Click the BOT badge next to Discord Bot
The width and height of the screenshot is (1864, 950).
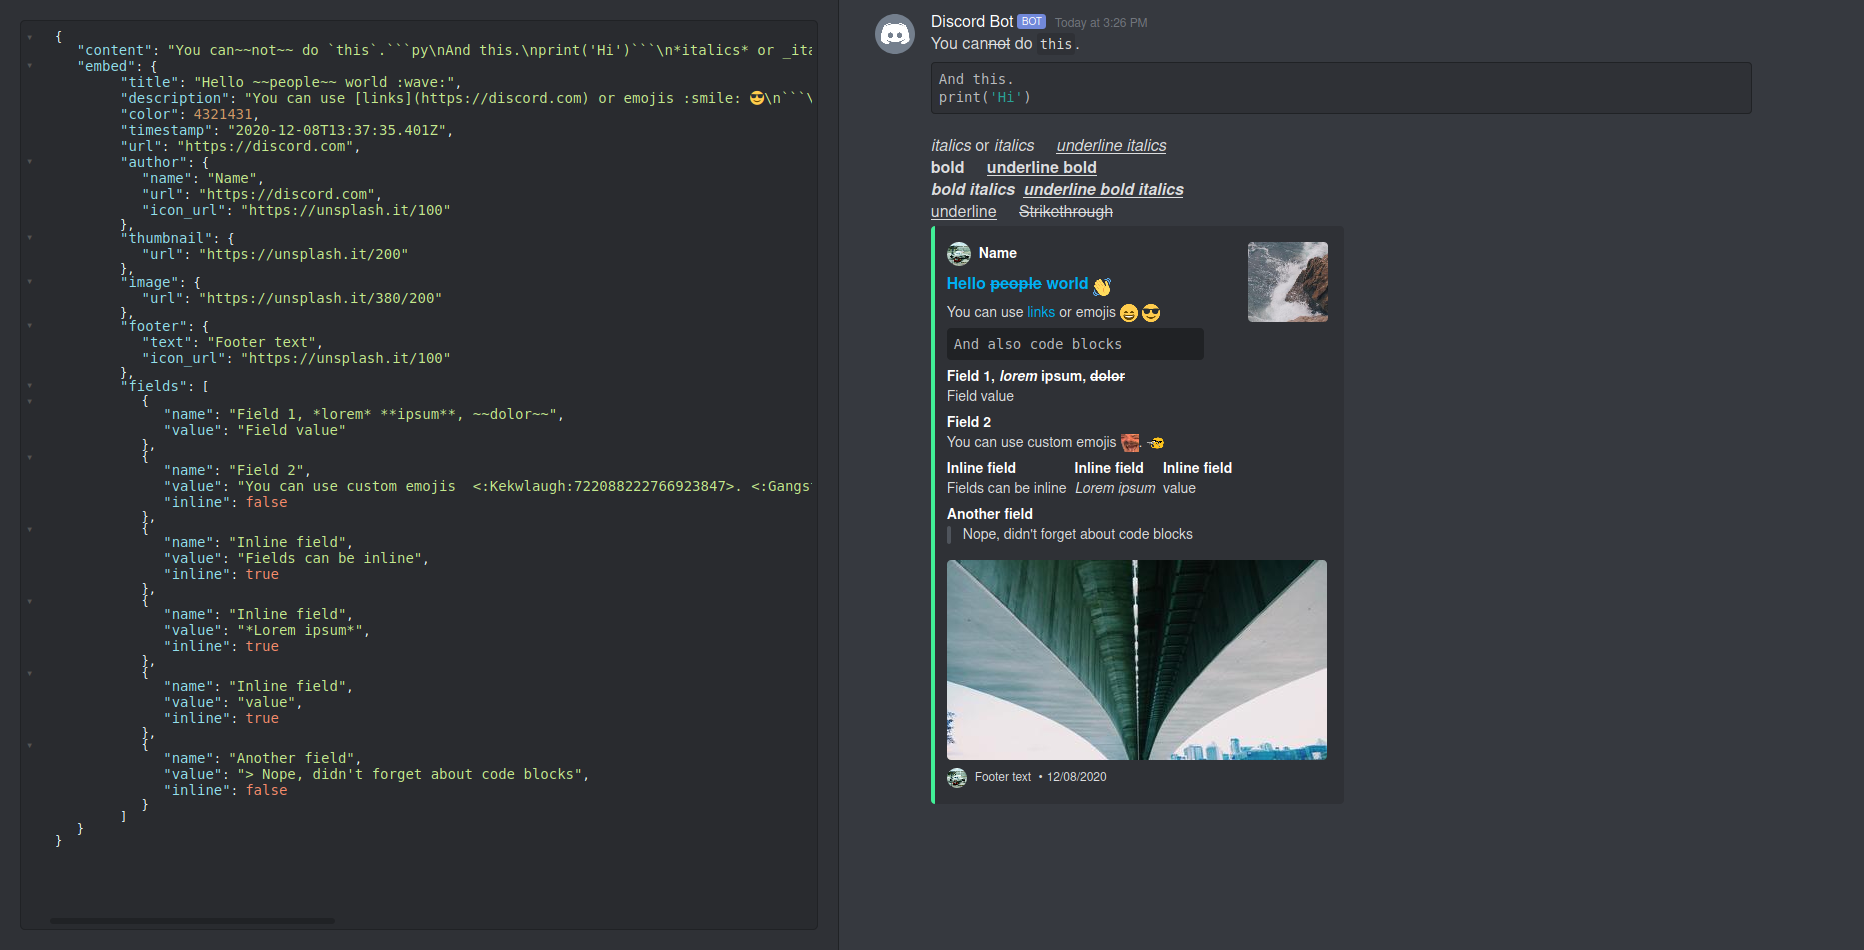click(x=1031, y=21)
